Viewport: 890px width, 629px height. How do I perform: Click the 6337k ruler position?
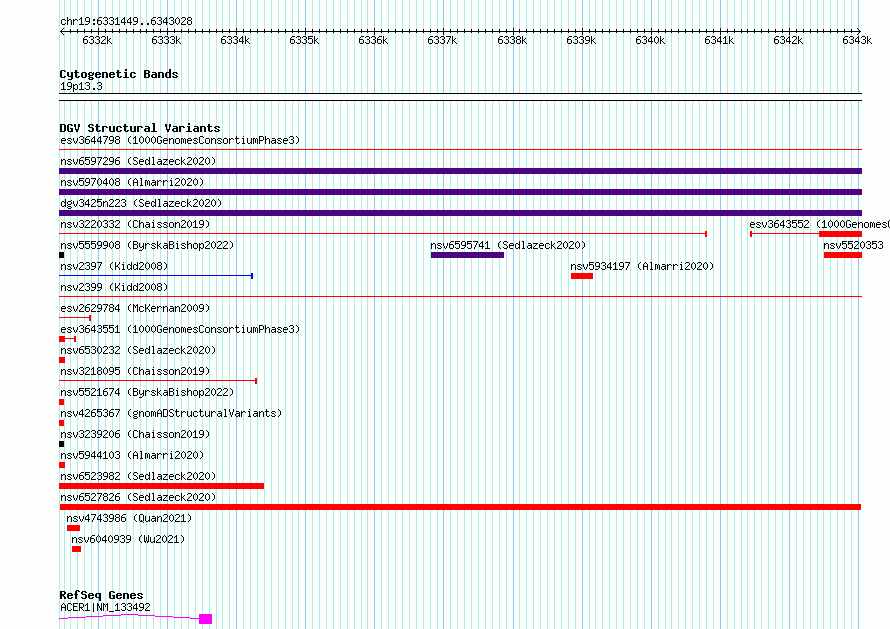click(442, 40)
